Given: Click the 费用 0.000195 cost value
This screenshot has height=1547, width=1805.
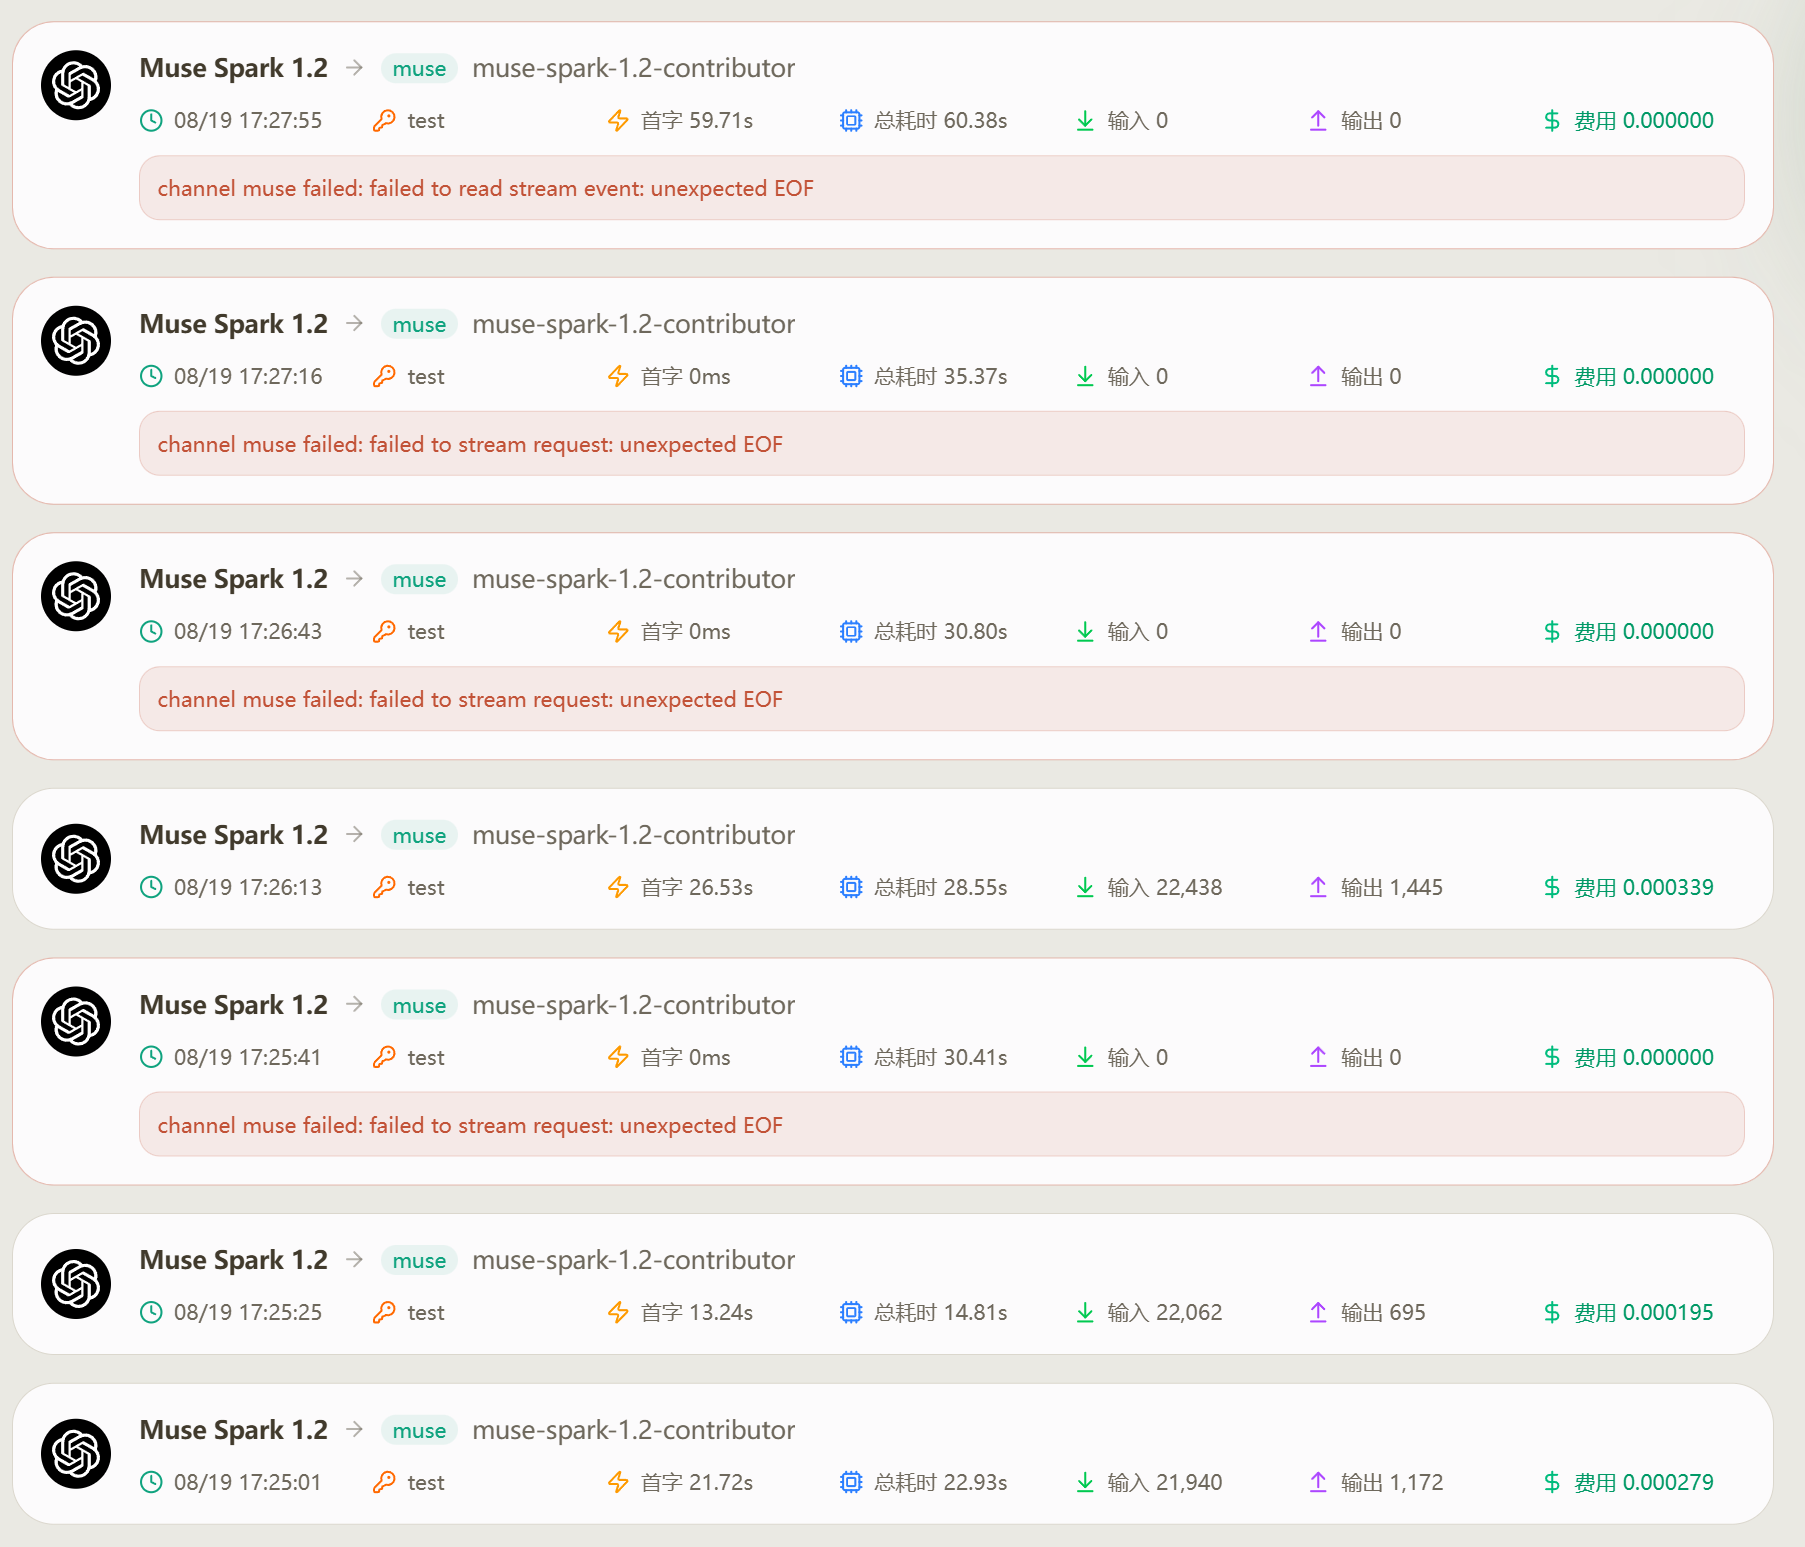Looking at the screenshot, I should point(1643,1312).
